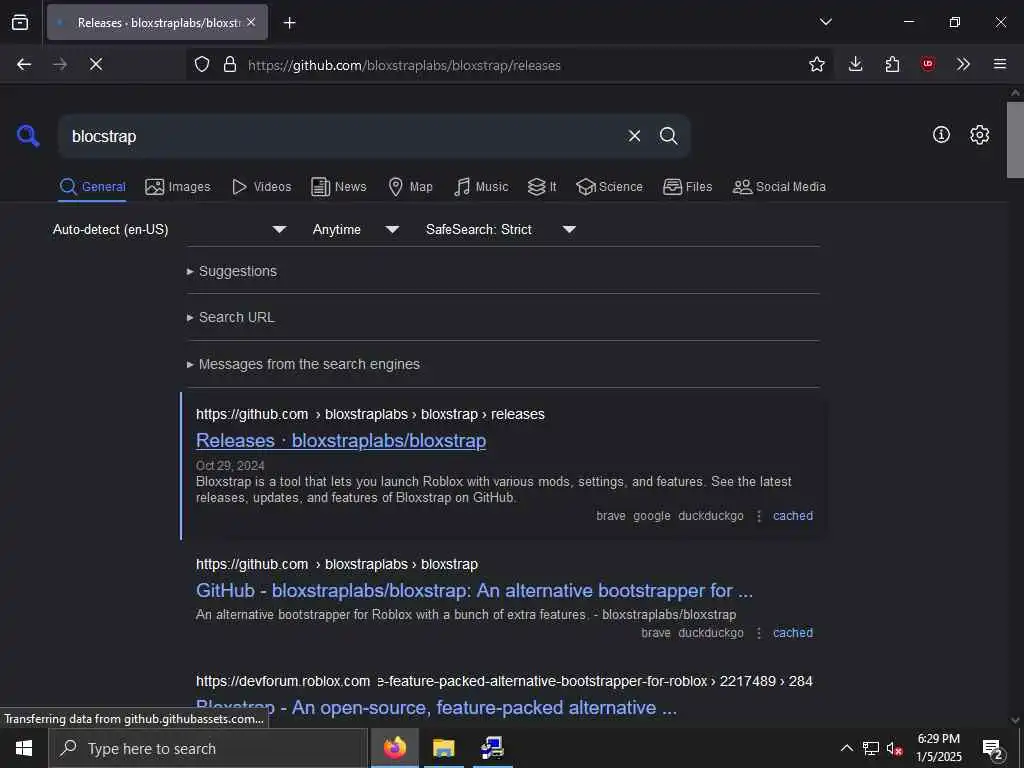This screenshot has height=768, width=1024.
Task: Switch to Map search category
Action: pyautogui.click(x=411, y=187)
